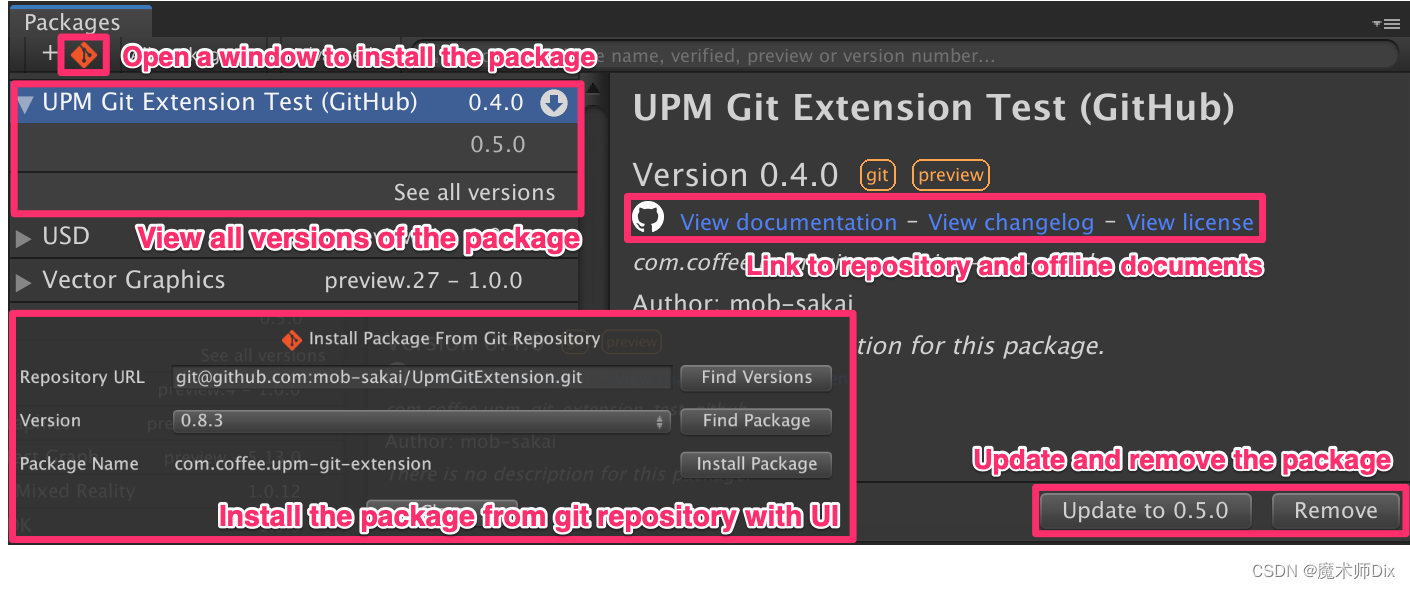The image size is (1410, 589).
Task: Open the GitHub repository octocat icon
Action: [649, 218]
